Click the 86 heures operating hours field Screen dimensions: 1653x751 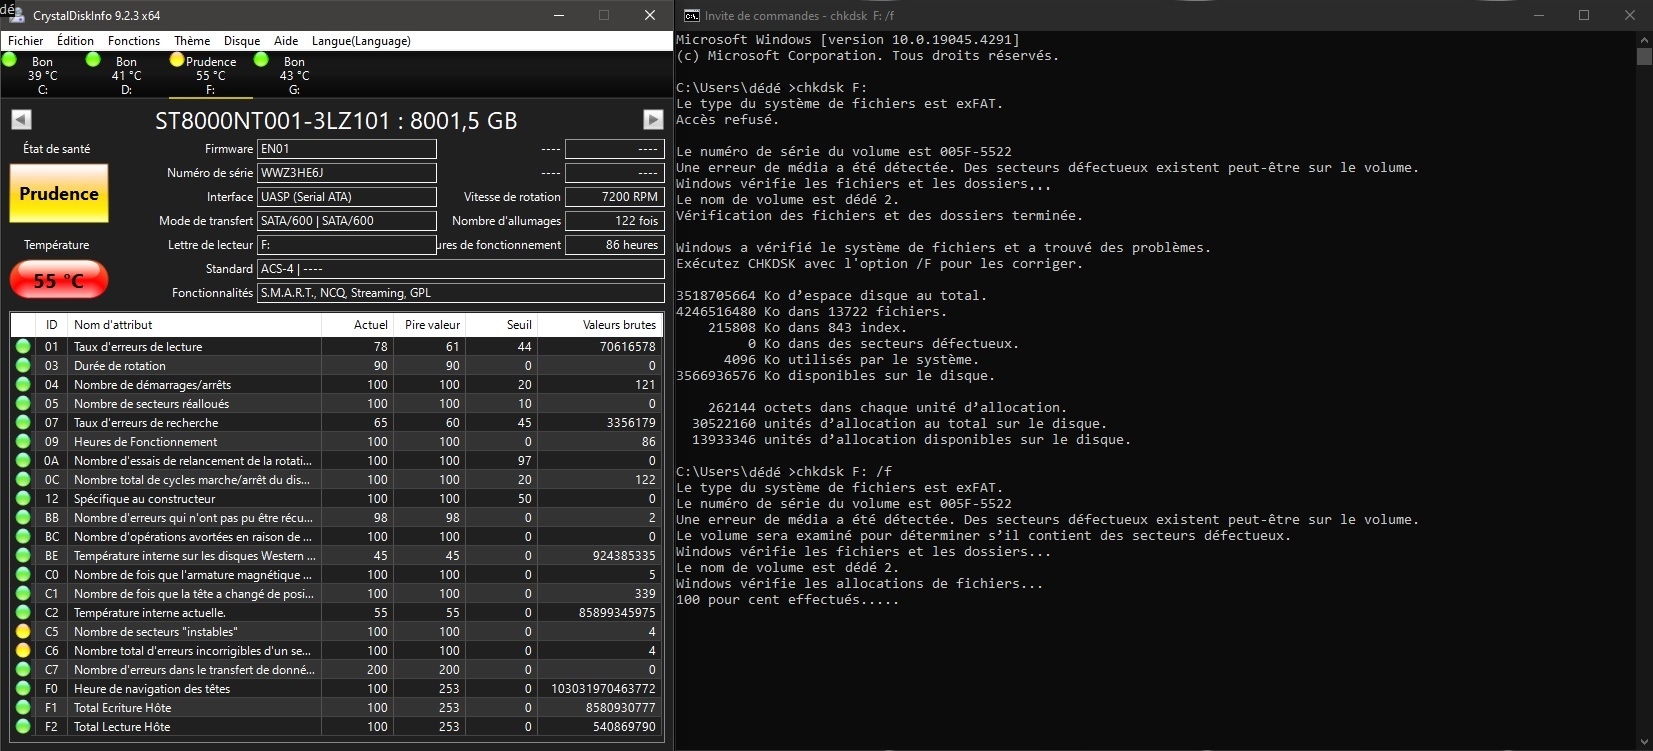click(x=614, y=245)
